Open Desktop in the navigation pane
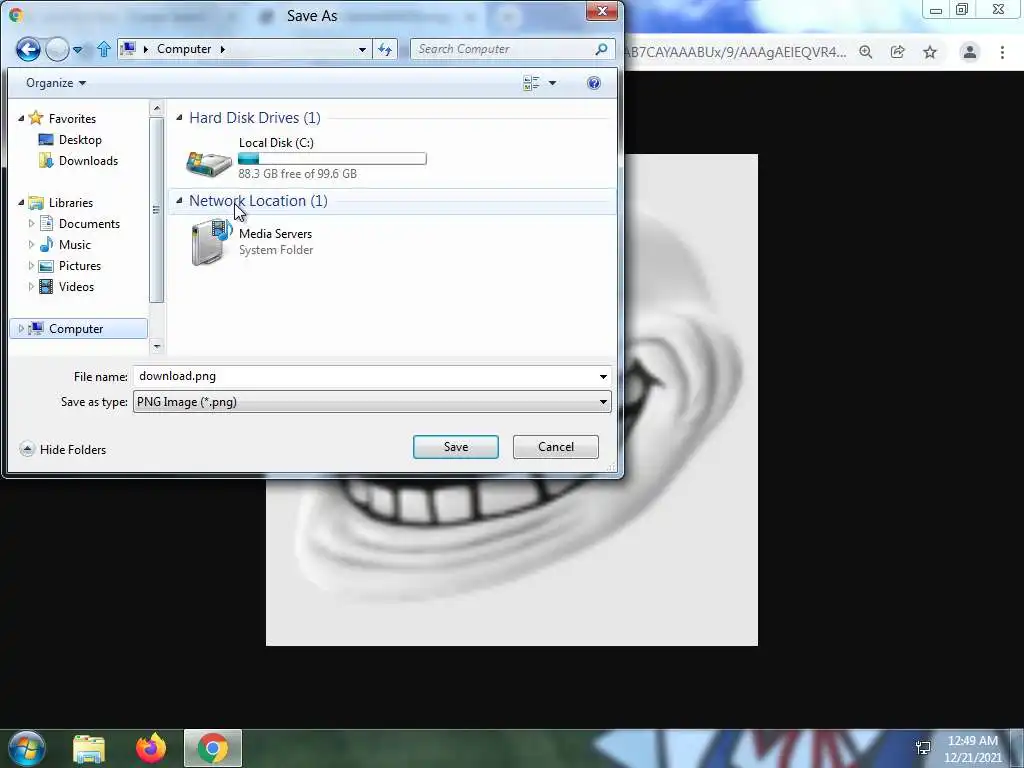The height and width of the screenshot is (768, 1024). (x=80, y=140)
